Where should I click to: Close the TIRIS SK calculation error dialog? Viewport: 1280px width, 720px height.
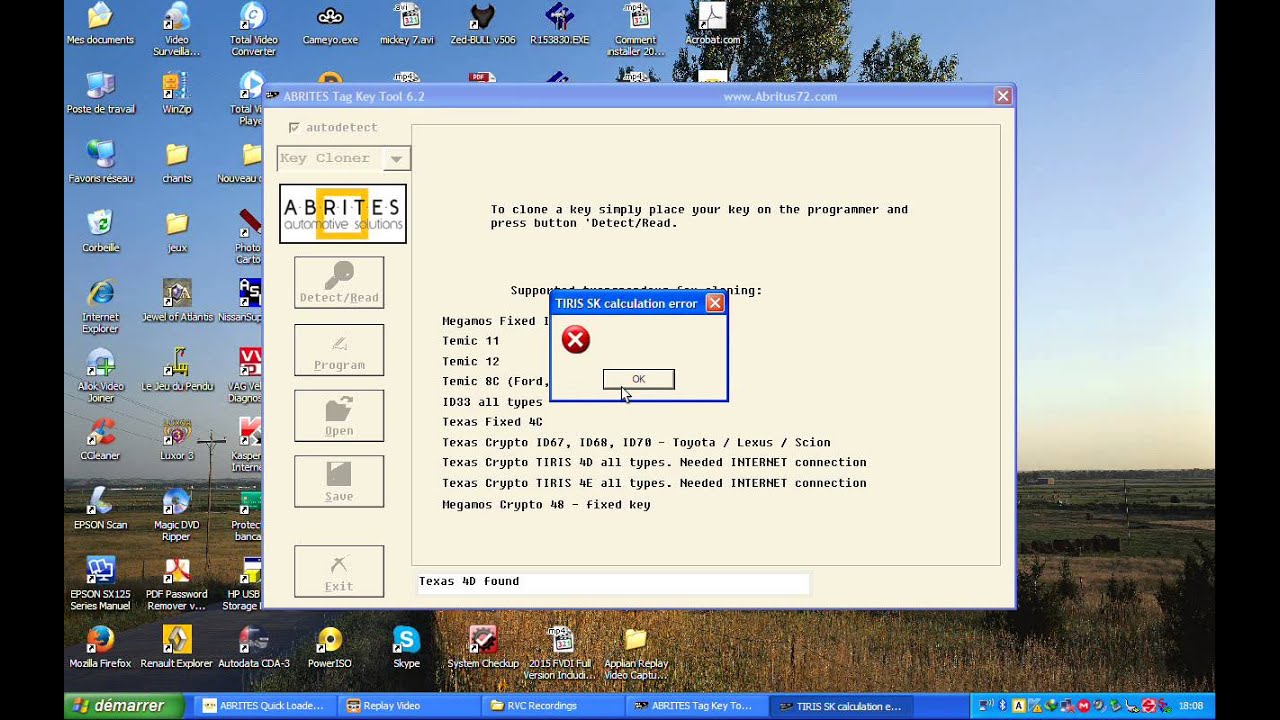tap(714, 303)
